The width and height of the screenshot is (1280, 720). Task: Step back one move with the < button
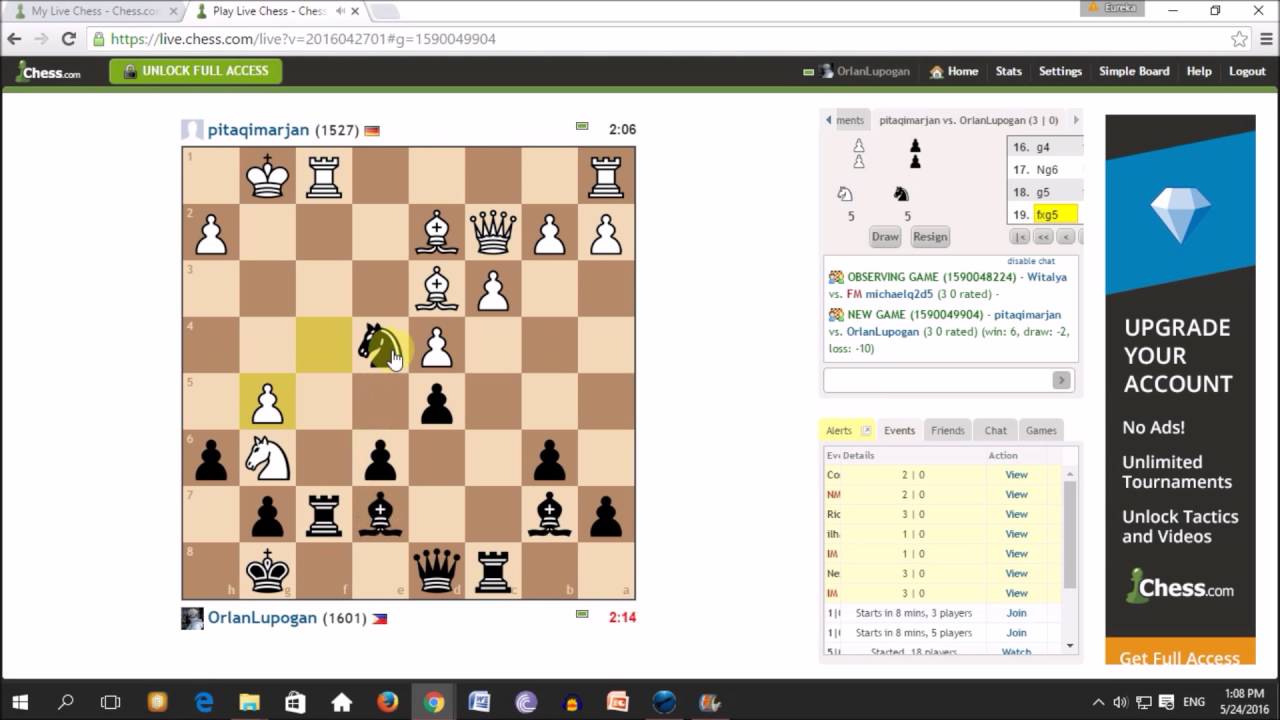1066,237
